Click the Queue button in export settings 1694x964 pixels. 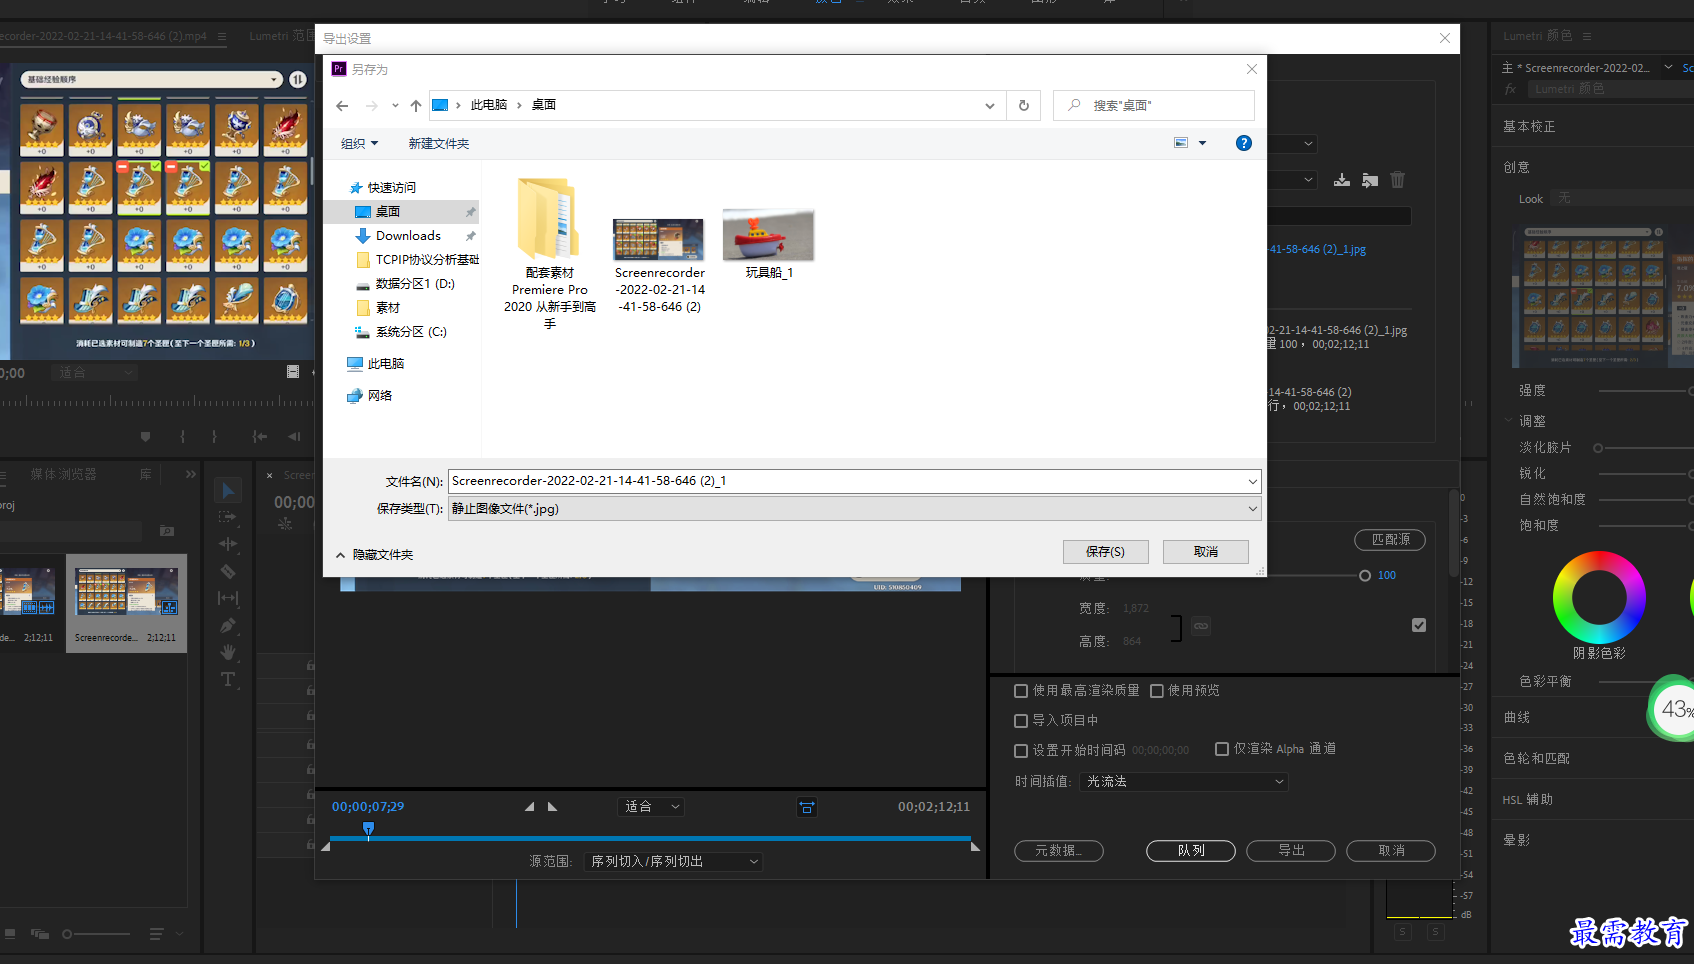click(1191, 851)
